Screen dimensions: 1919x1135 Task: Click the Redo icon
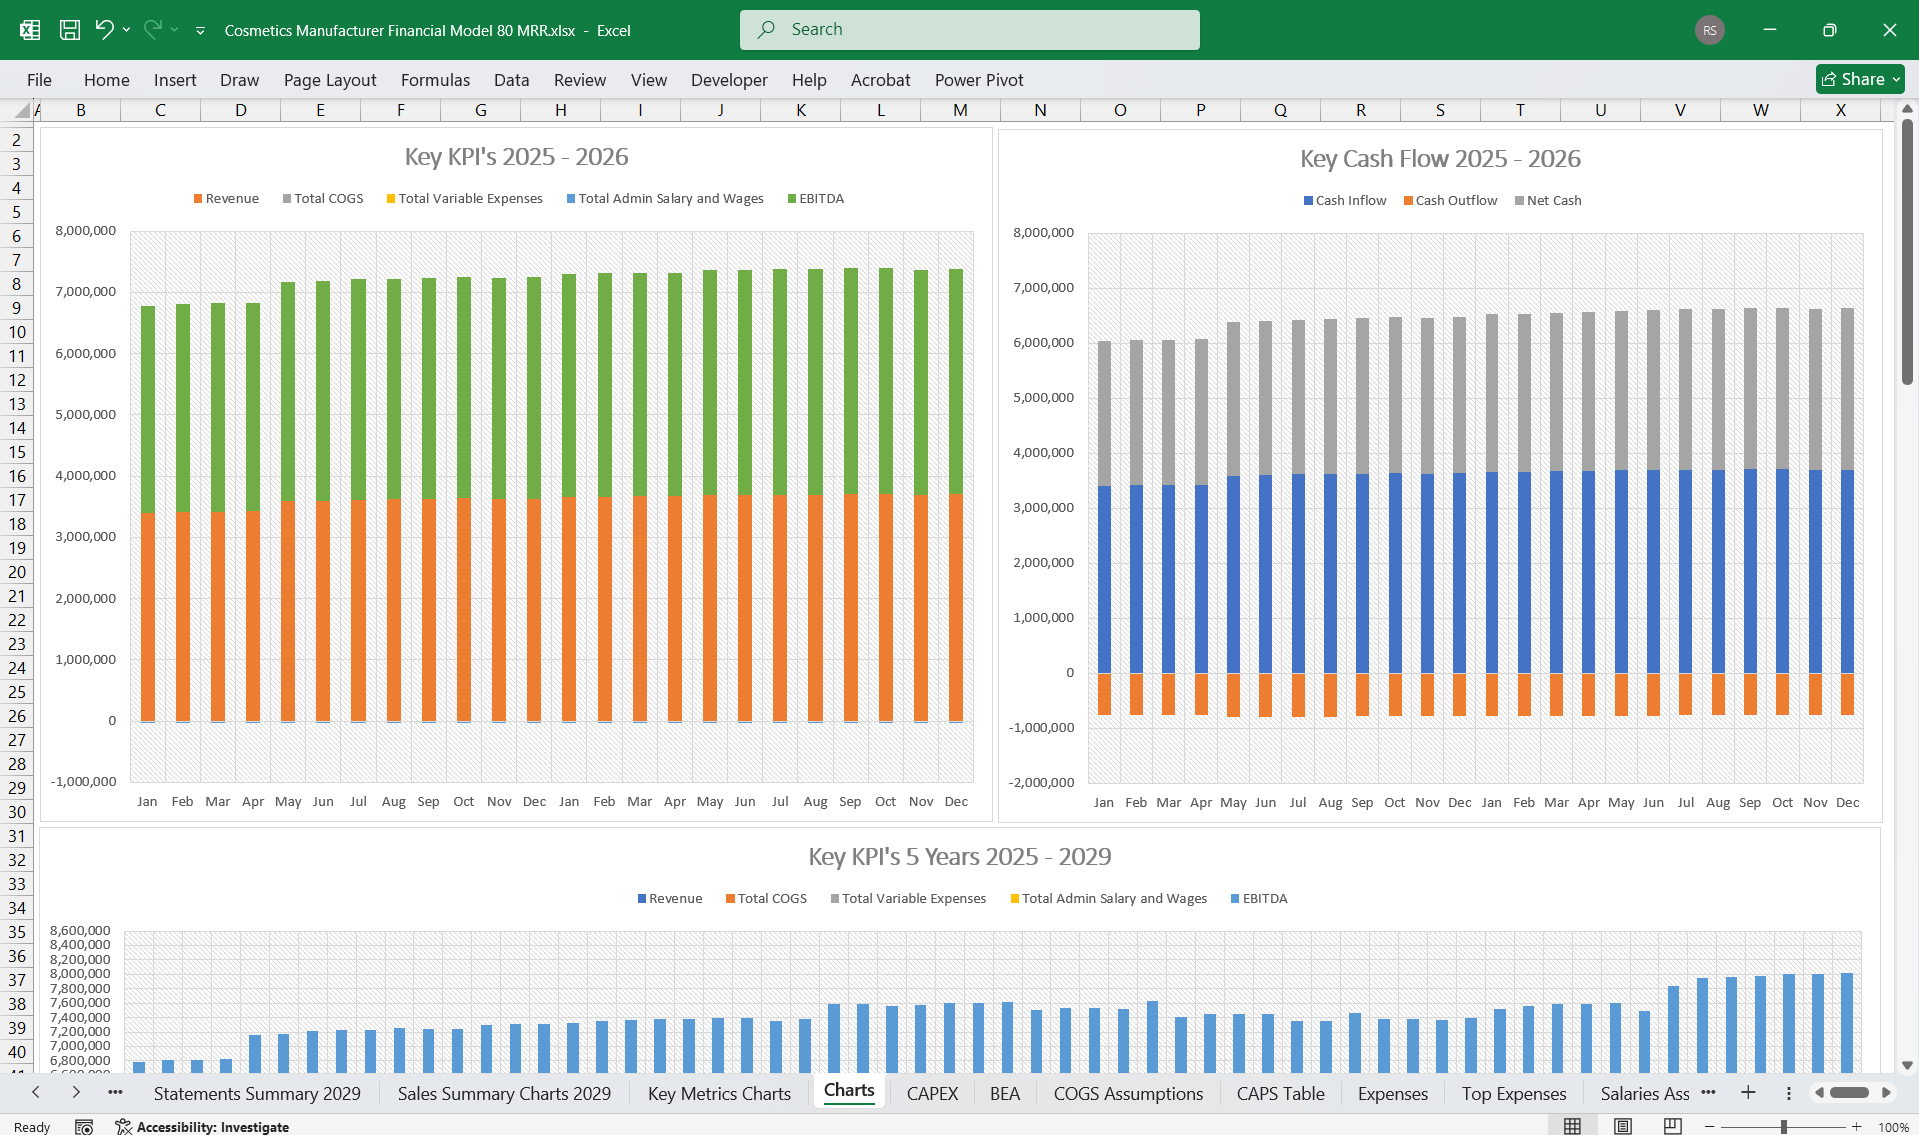coord(152,30)
